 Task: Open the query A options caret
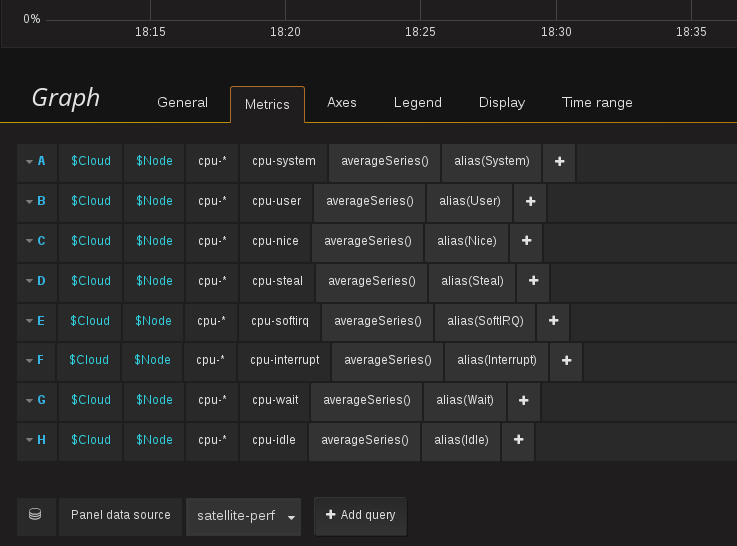[x=29, y=162]
